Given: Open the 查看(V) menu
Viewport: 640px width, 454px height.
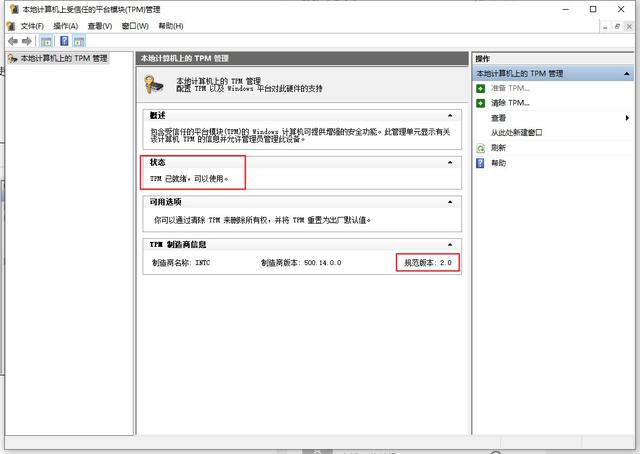Looking at the screenshot, I should [x=100, y=26].
